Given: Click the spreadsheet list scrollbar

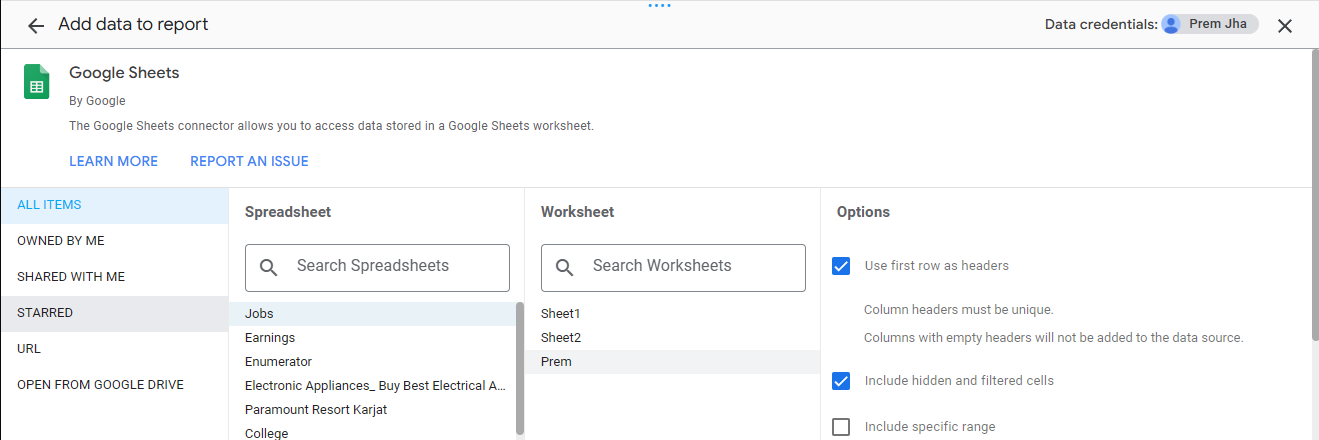Looking at the screenshot, I should click(520, 369).
